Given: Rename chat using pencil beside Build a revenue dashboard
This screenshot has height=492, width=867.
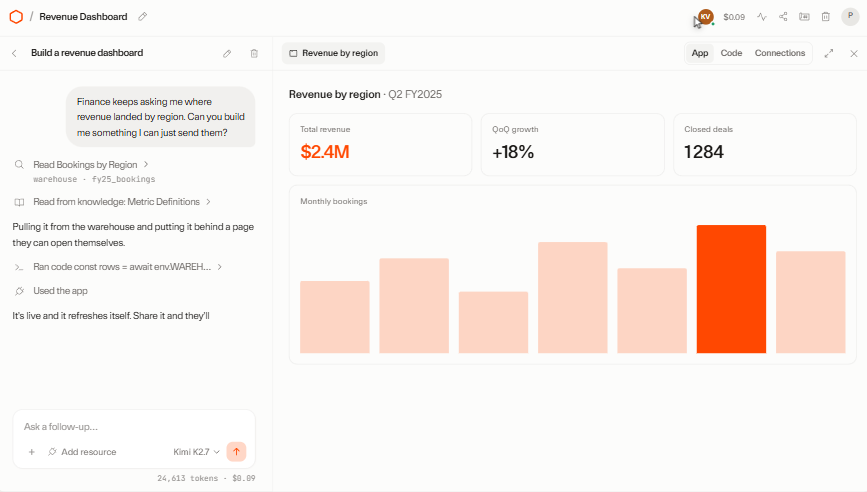Looking at the screenshot, I should point(227,54).
